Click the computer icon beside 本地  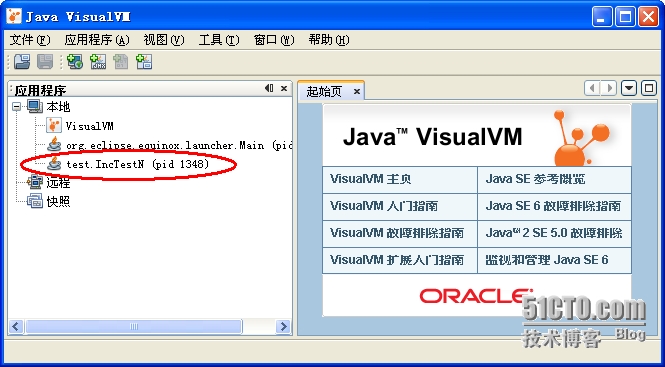point(35,106)
